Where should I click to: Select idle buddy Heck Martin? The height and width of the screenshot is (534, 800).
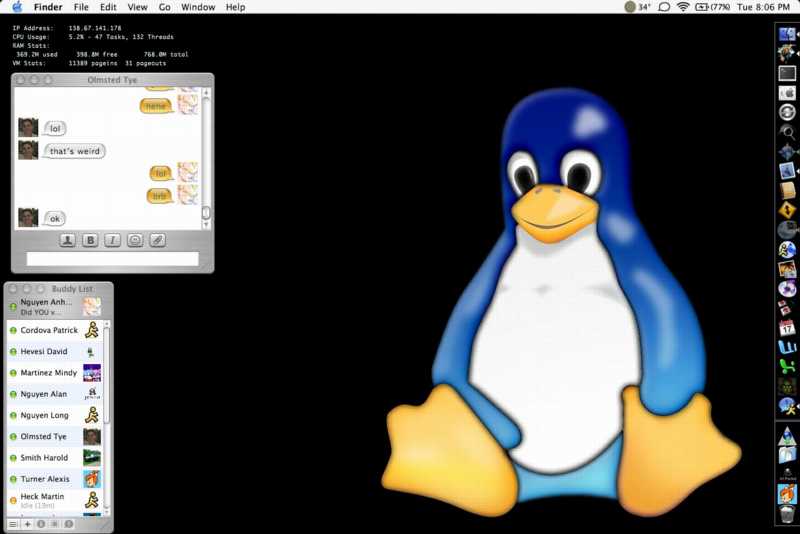(55, 500)
